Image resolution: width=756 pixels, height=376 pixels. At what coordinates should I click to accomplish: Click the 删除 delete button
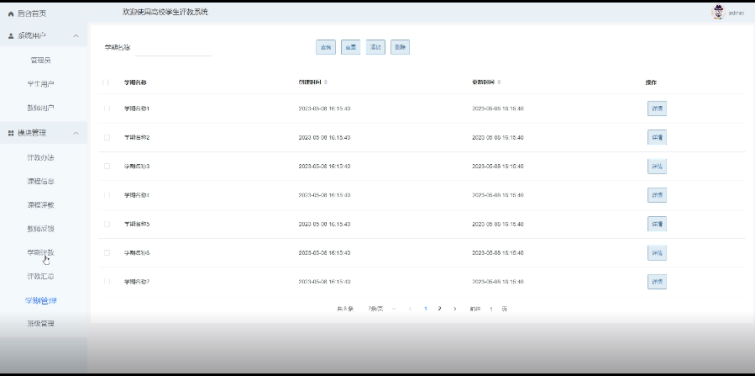[x=400, y=47]
